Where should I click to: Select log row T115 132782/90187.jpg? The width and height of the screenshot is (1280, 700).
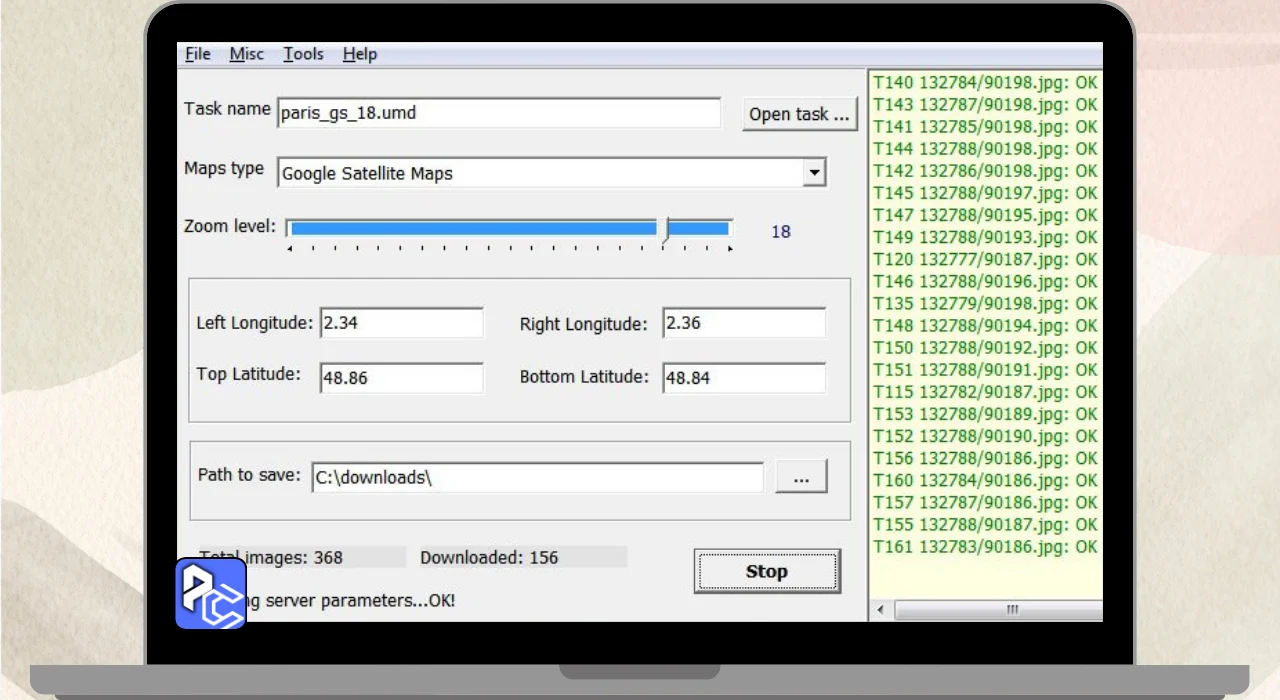[985, 392]
